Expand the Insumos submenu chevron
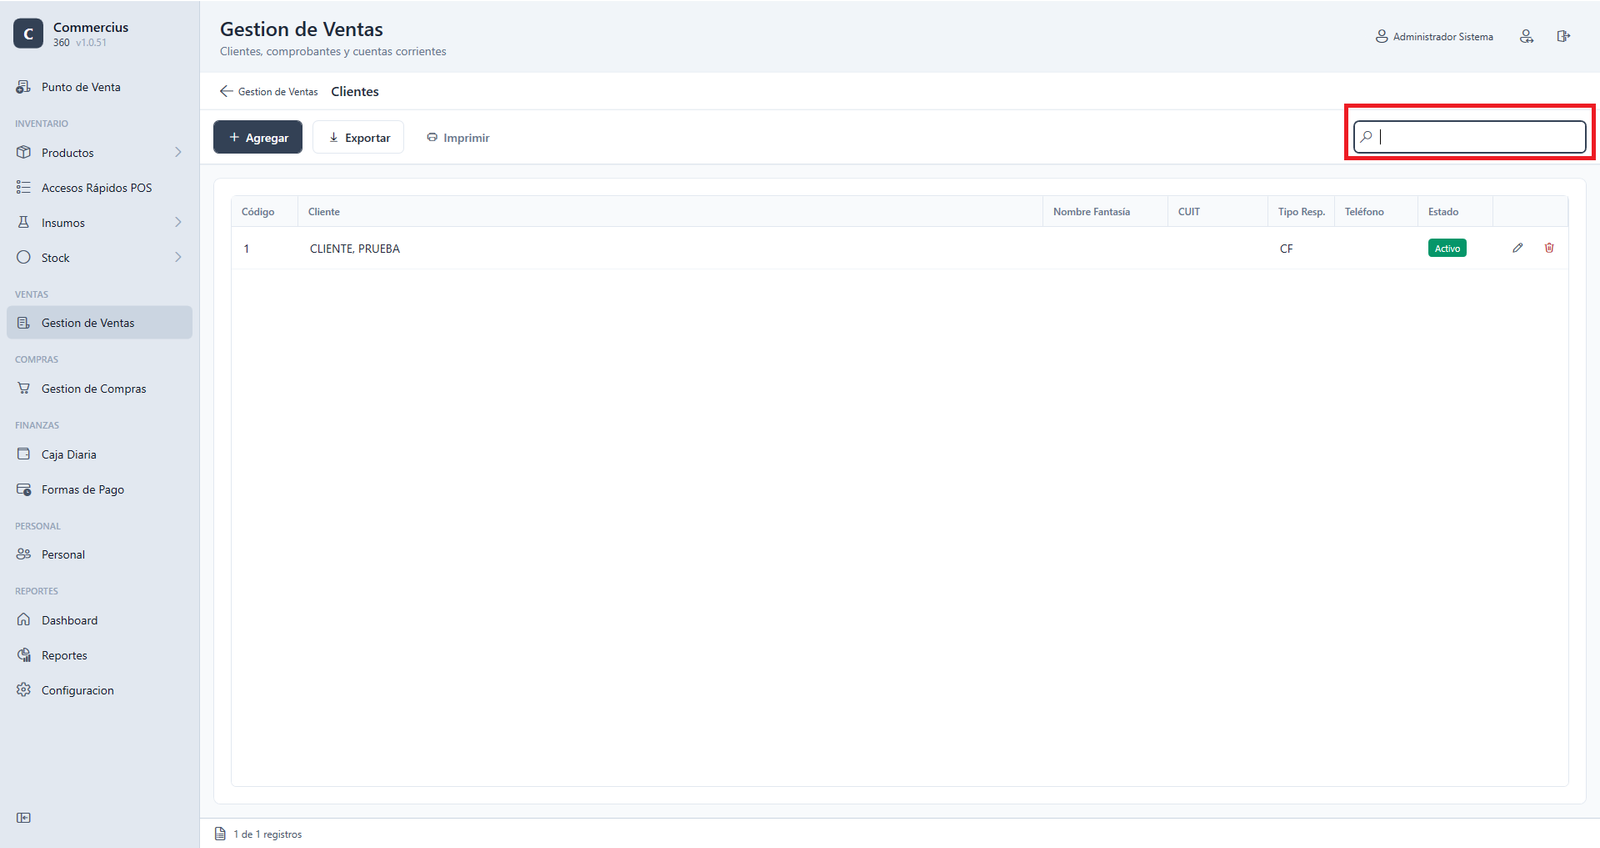This screenshot has width=1600, height=848. [x=178, y=223]
